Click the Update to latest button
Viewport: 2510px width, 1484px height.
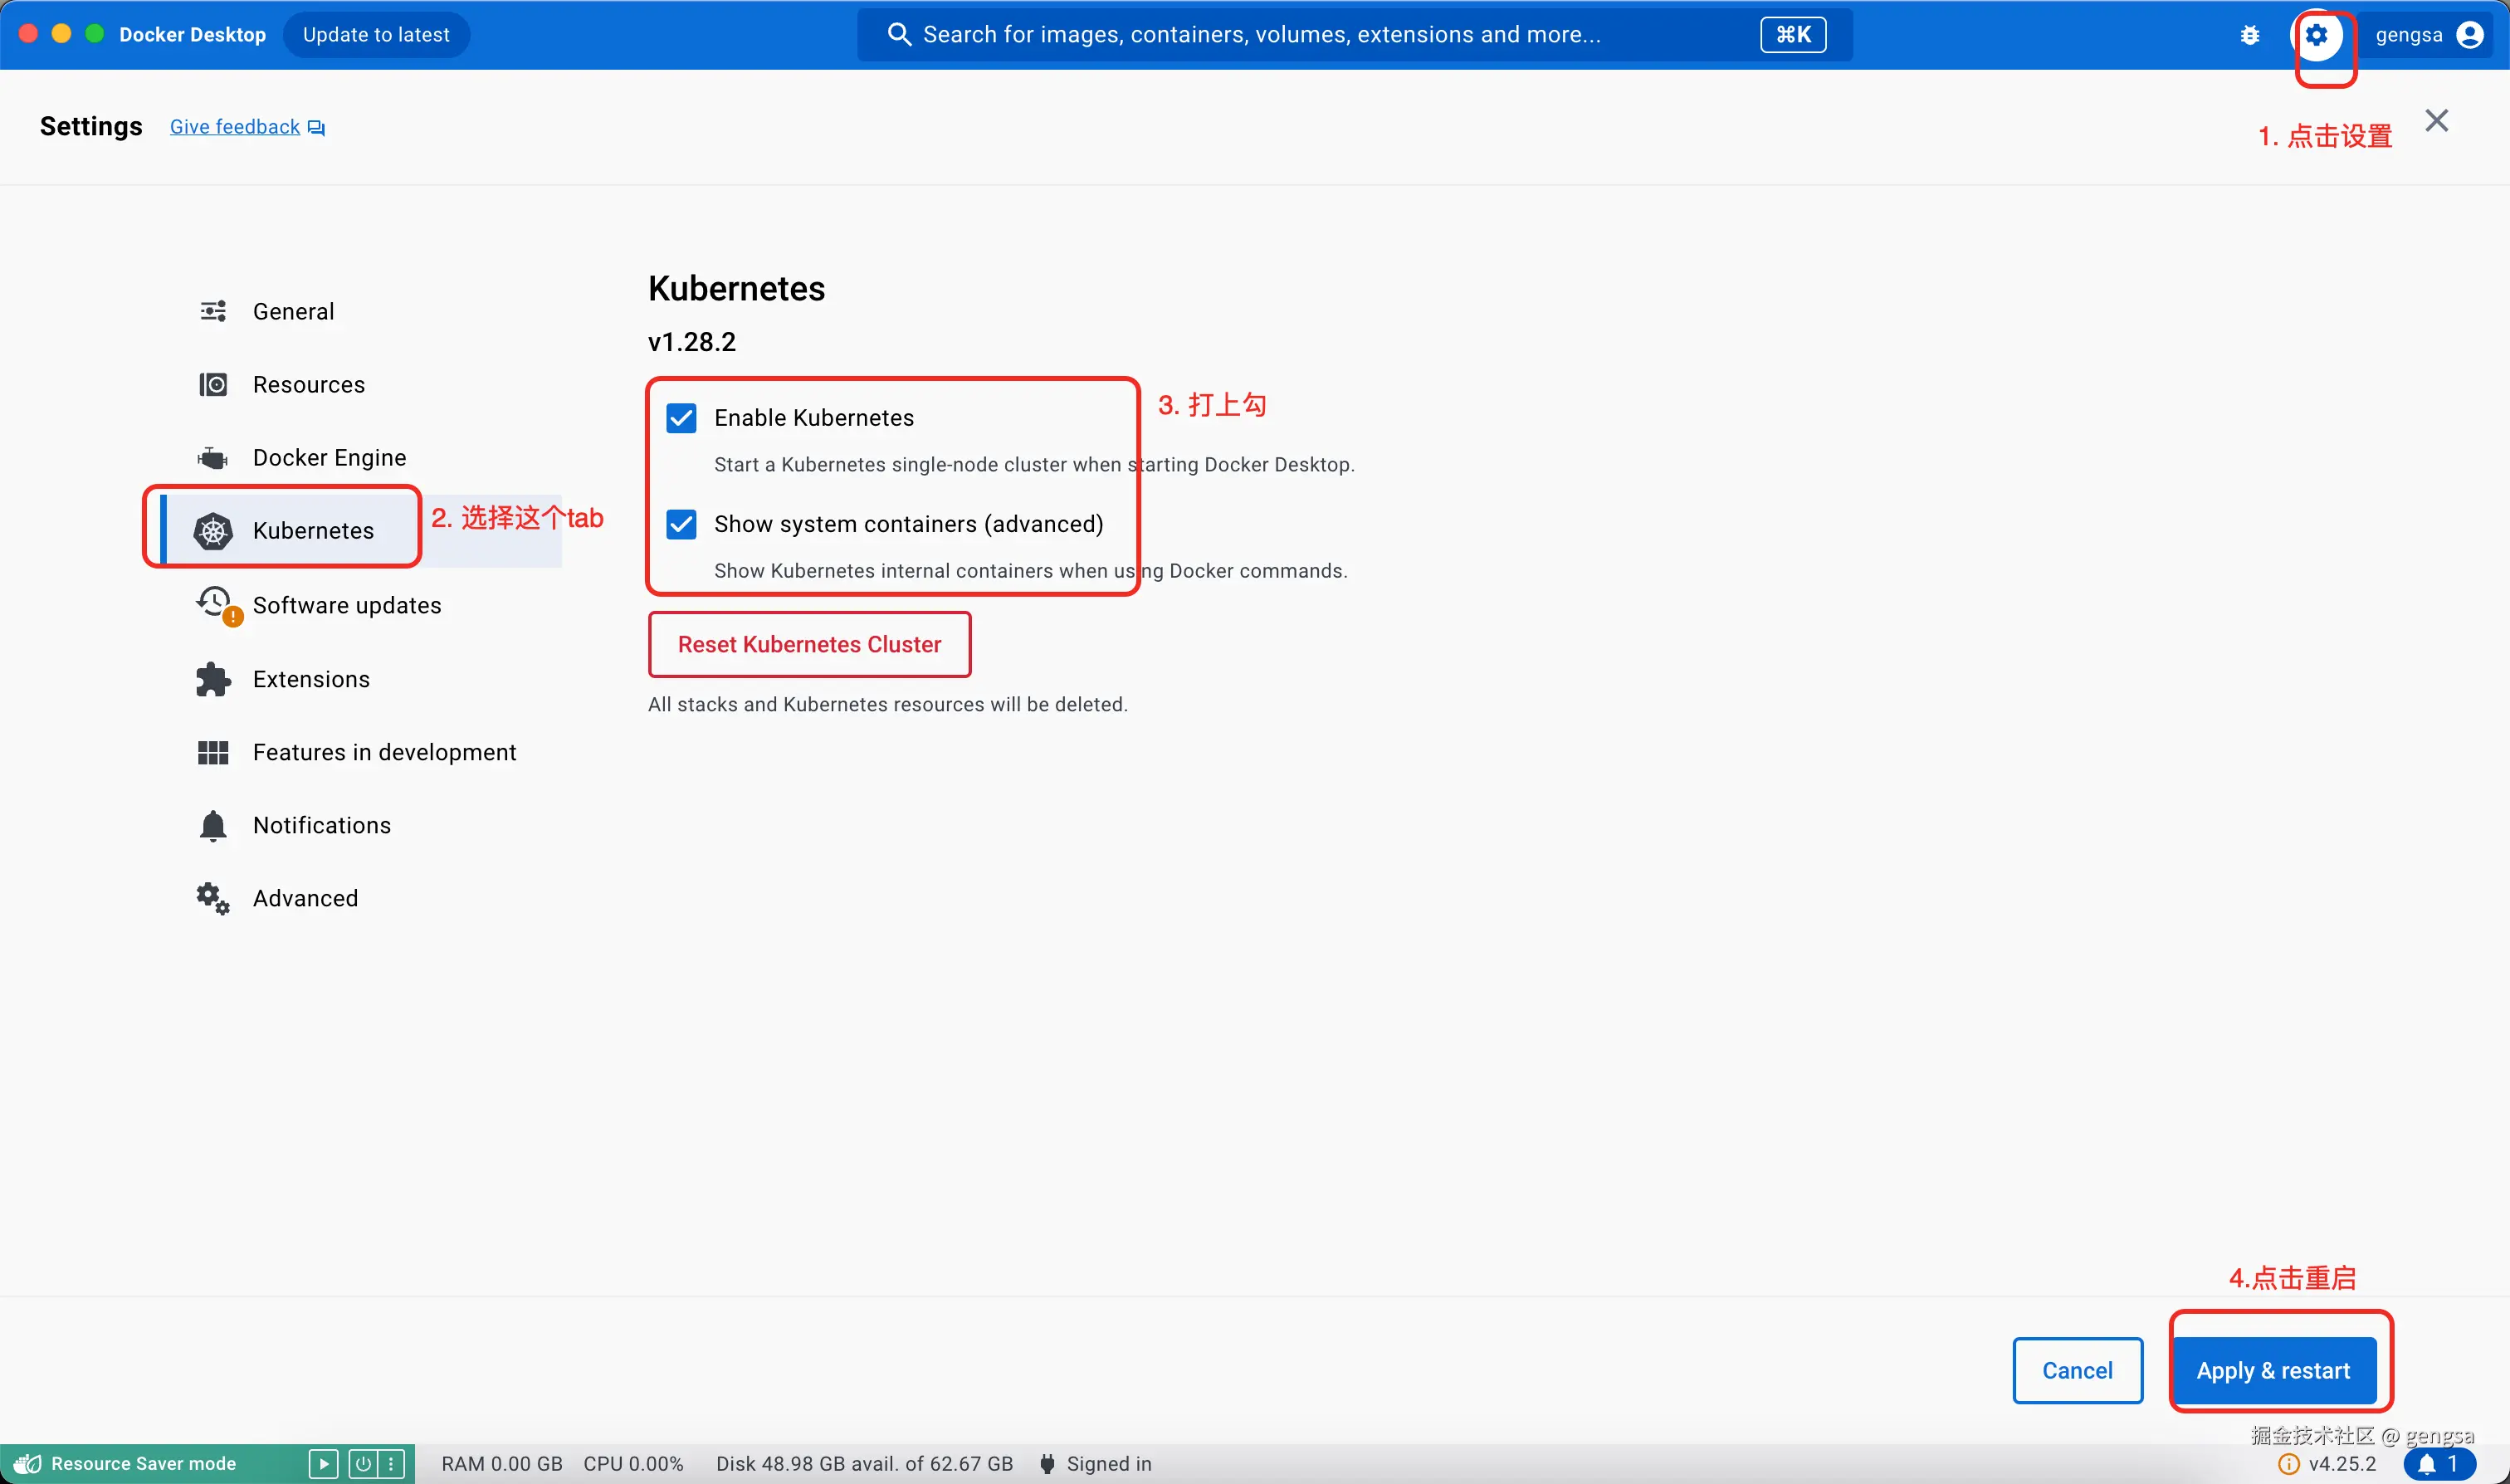(376, 35)
